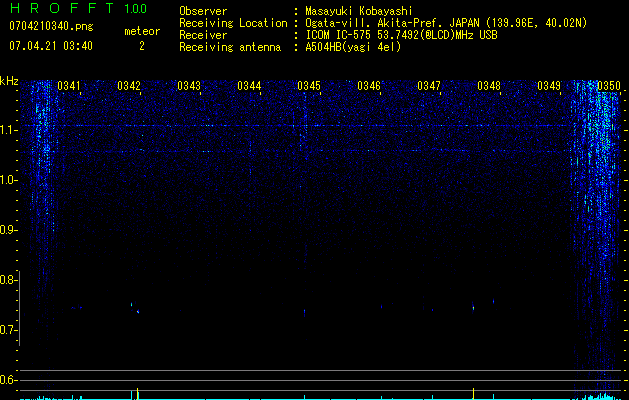
Task: Click the 0347 time marker
Action: point(429,86)
